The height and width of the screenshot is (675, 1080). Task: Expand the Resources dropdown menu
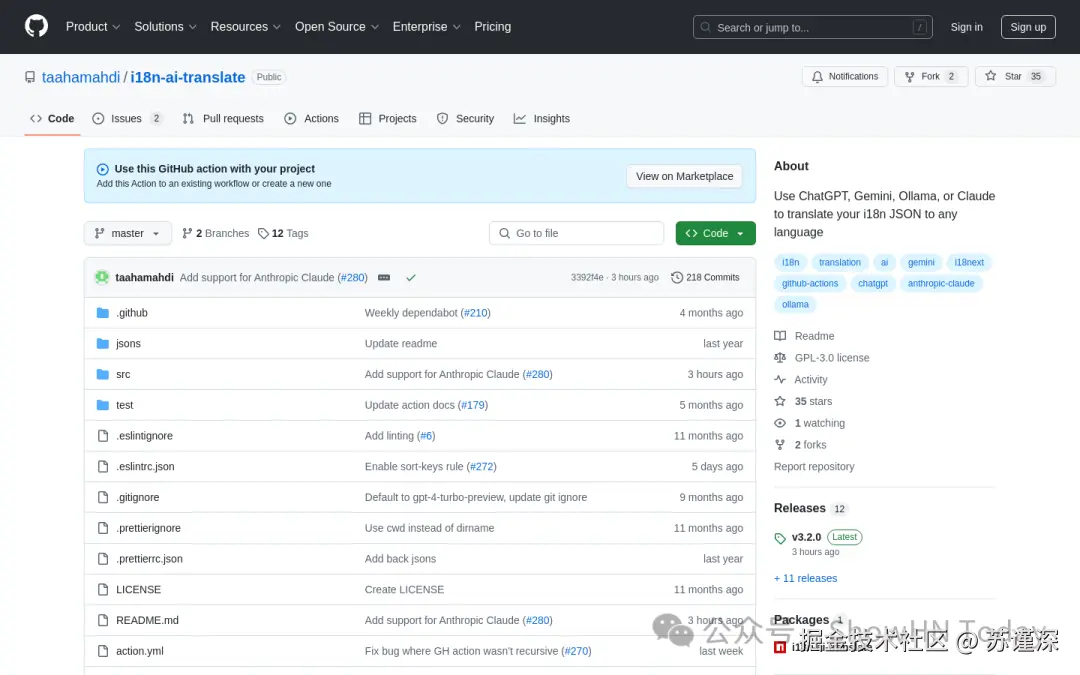(x=245, y=26)
